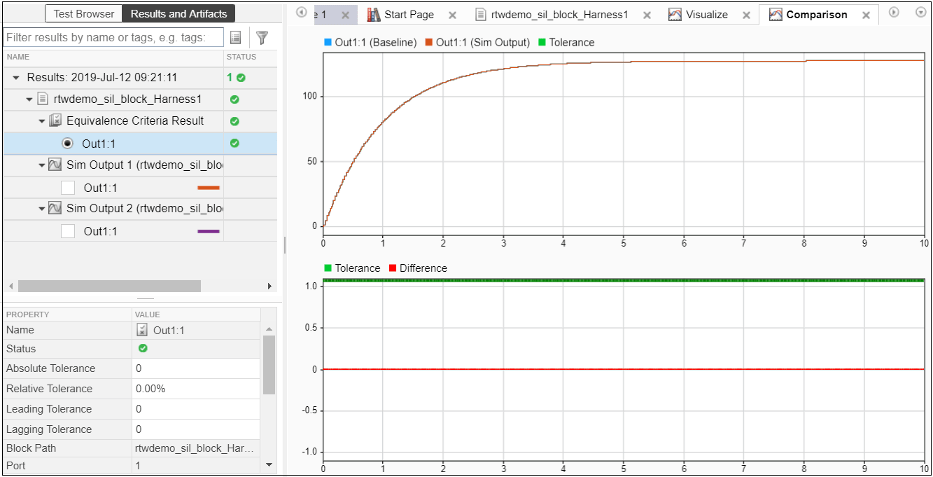Click the tab list scroll-right arrow
The image size is (933, 477).
tap(894, 12)
